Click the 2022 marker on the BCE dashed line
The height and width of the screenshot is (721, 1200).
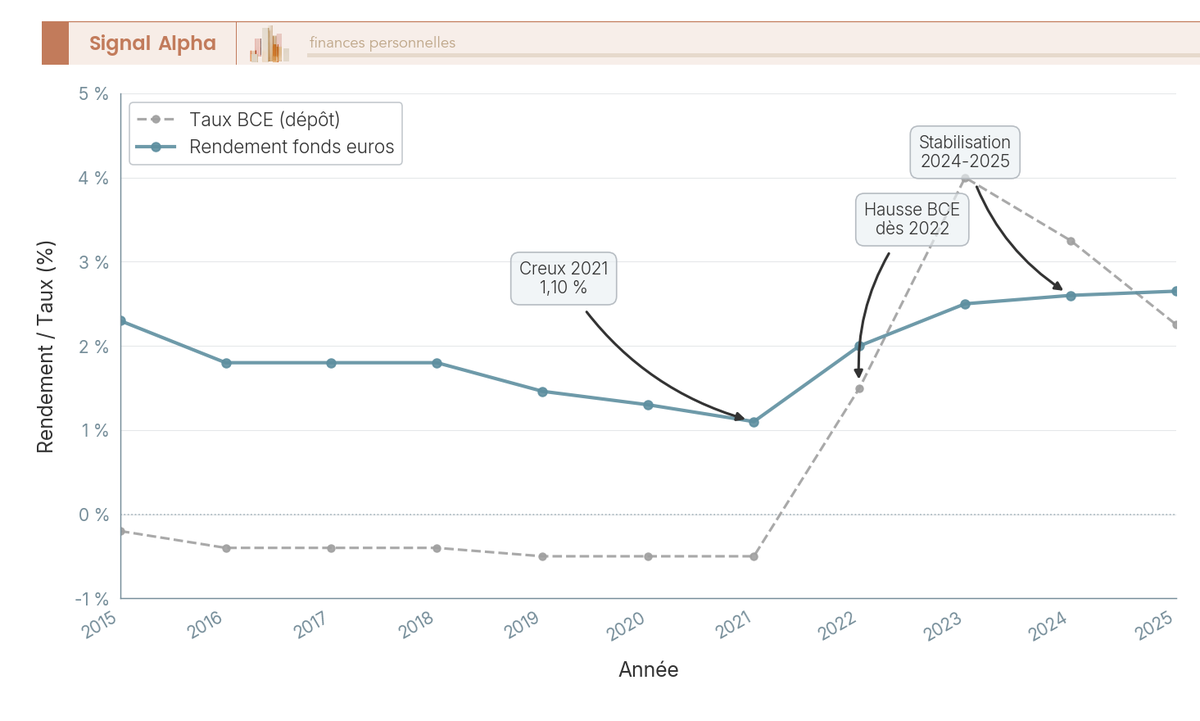tap(858, 388)
